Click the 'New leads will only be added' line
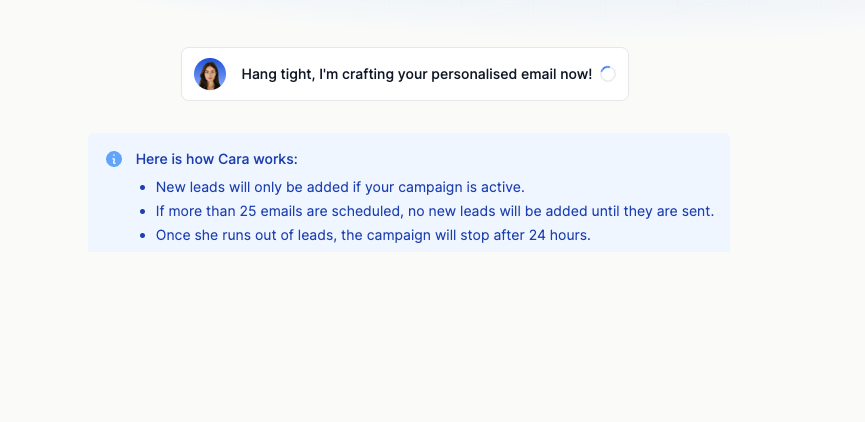Viewport: 865px width, 422px height. [340, 187]
